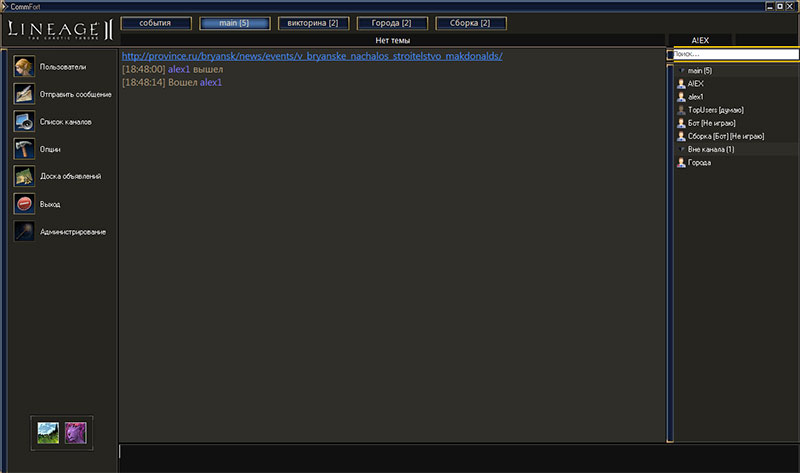Screen dimensions: 800x473
Task: Select TopUsers [думаю] in the user list
Action: [x=715, y=110]
